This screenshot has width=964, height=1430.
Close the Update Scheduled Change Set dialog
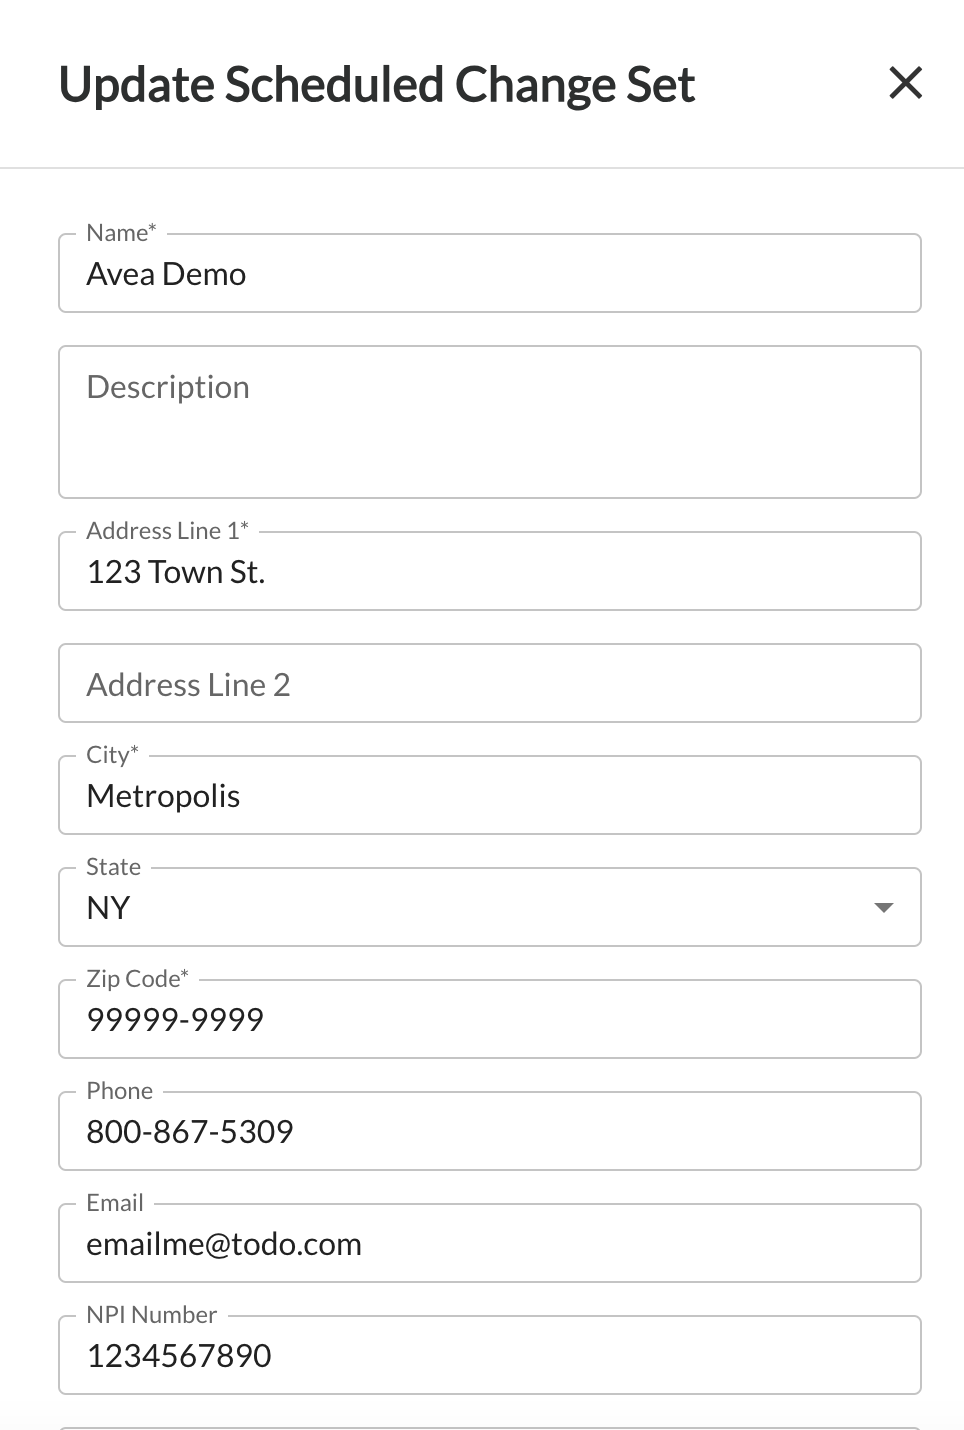click(x=905, y=83)
